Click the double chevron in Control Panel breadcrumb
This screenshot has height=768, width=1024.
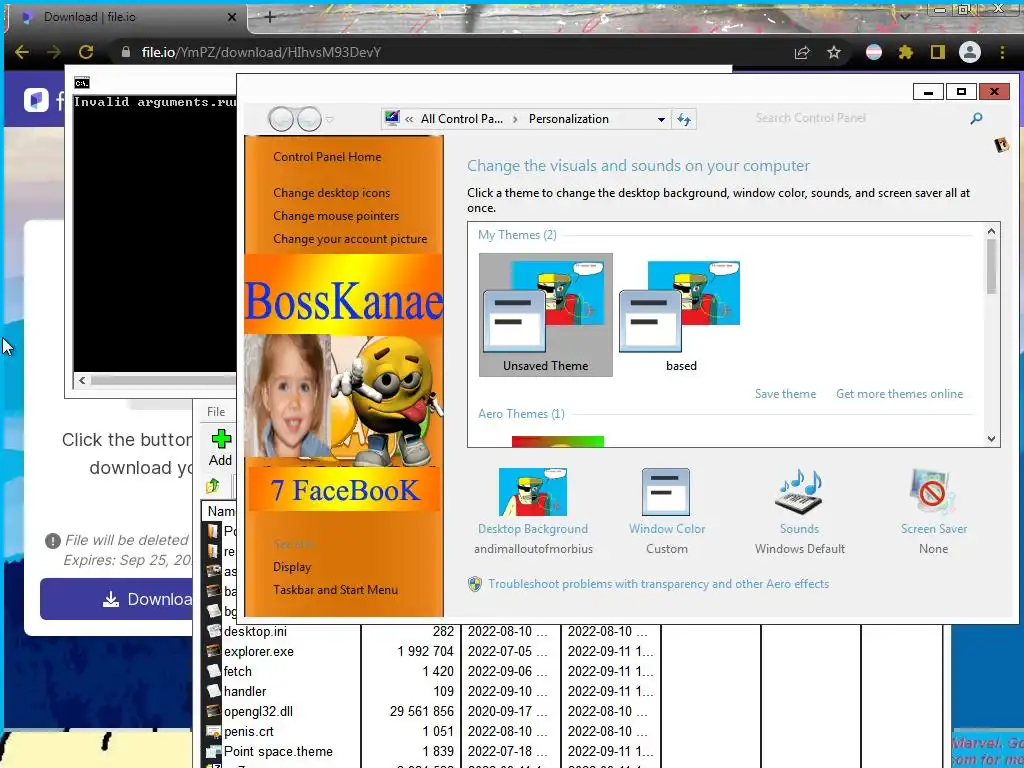coord(409,120)
